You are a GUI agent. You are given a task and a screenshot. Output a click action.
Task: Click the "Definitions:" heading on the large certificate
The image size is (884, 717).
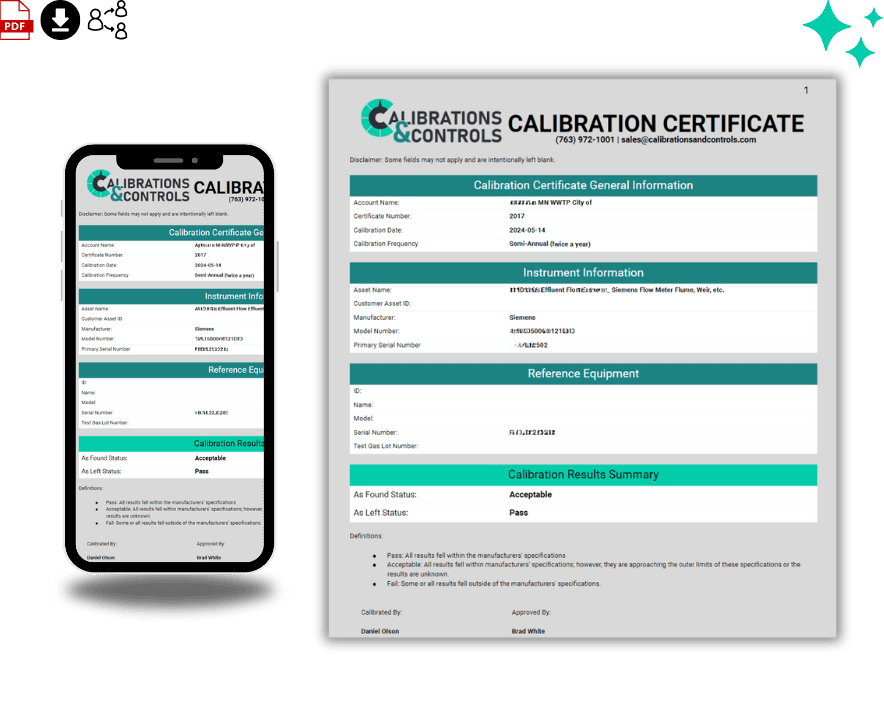pos(366,536)
